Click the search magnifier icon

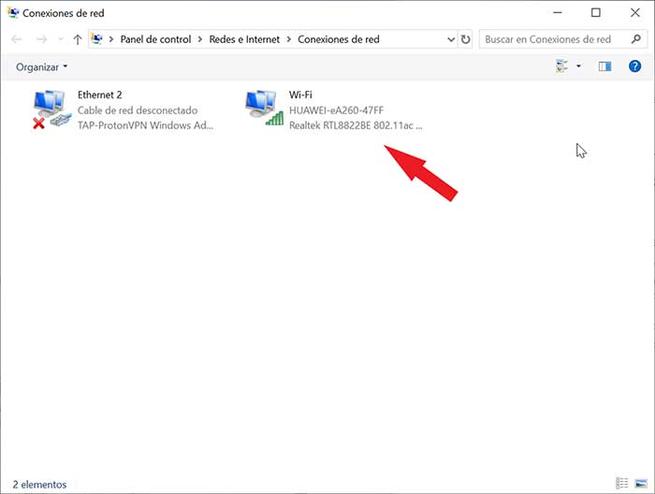(x=636, y=39)
